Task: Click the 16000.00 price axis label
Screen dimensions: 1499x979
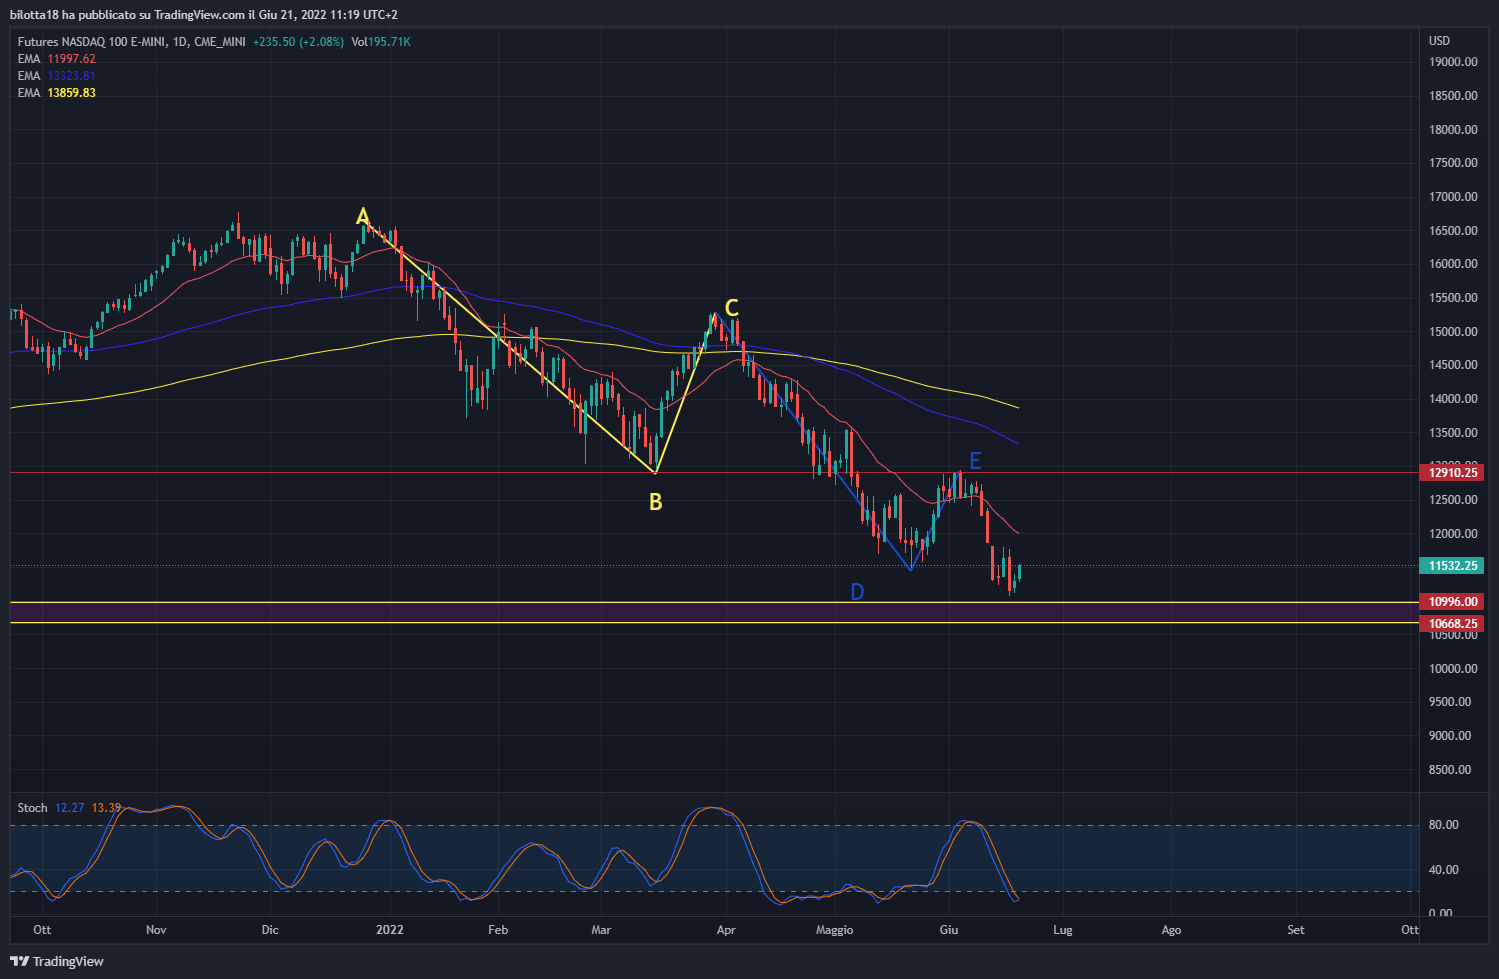Action: point(1453,264)
